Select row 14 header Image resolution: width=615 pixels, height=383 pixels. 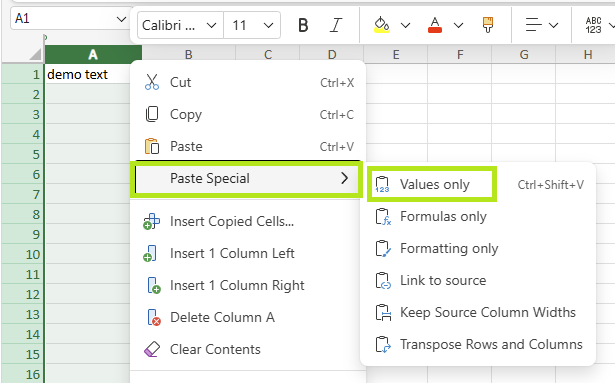[23, 334]
